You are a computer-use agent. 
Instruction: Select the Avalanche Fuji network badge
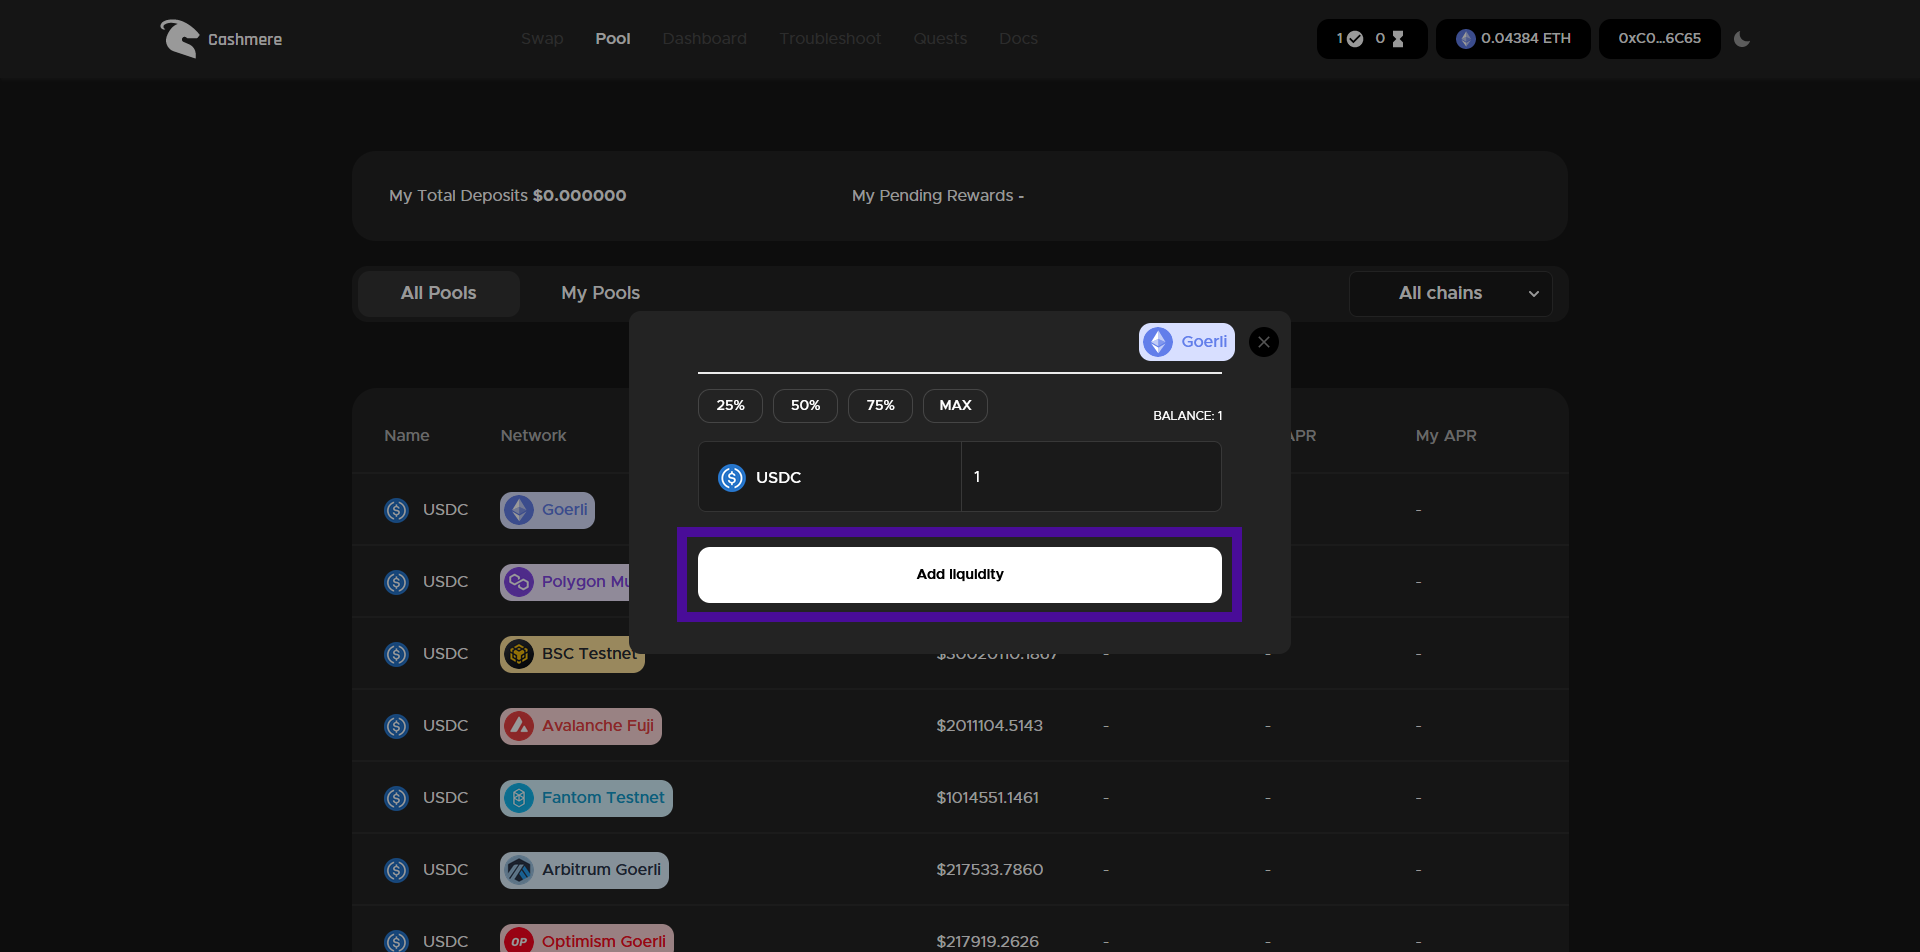[581, 726]
